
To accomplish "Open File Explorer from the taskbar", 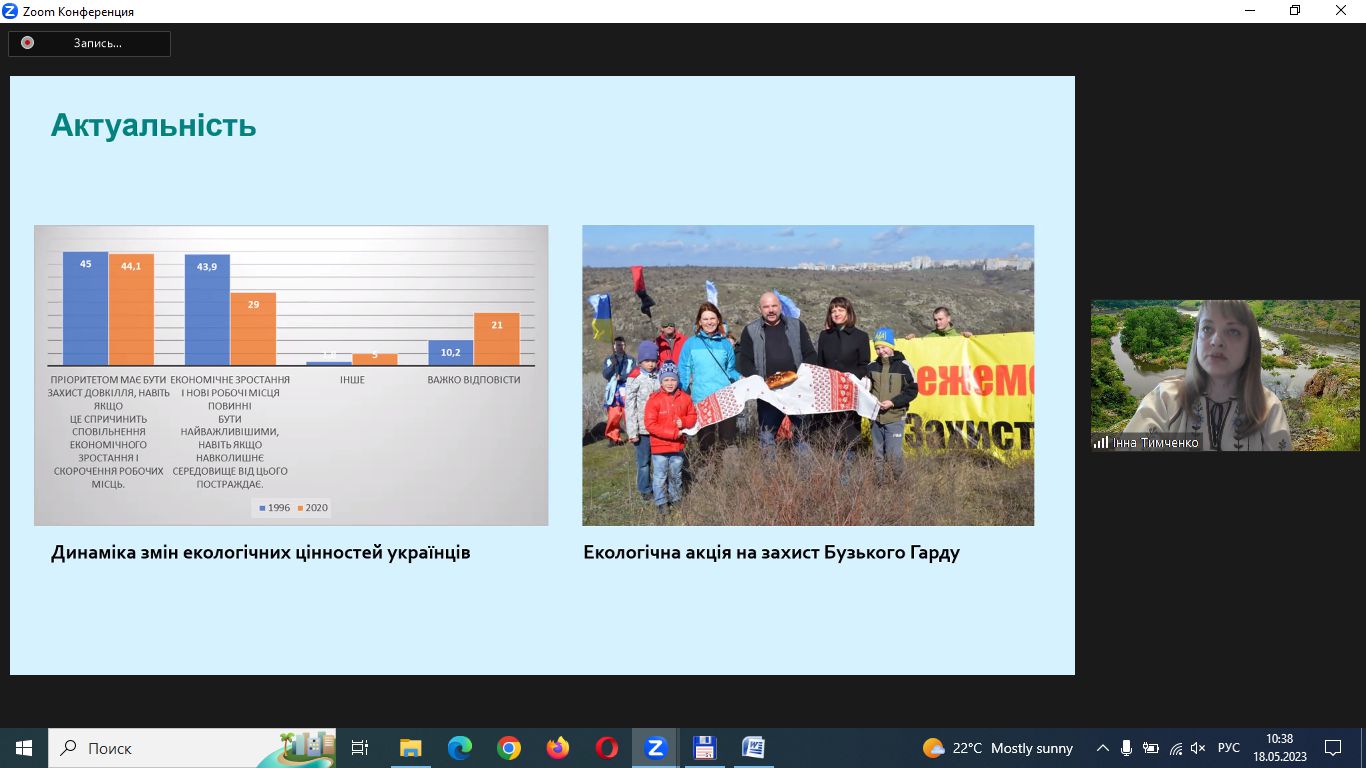I will click(x=410, y=747).
